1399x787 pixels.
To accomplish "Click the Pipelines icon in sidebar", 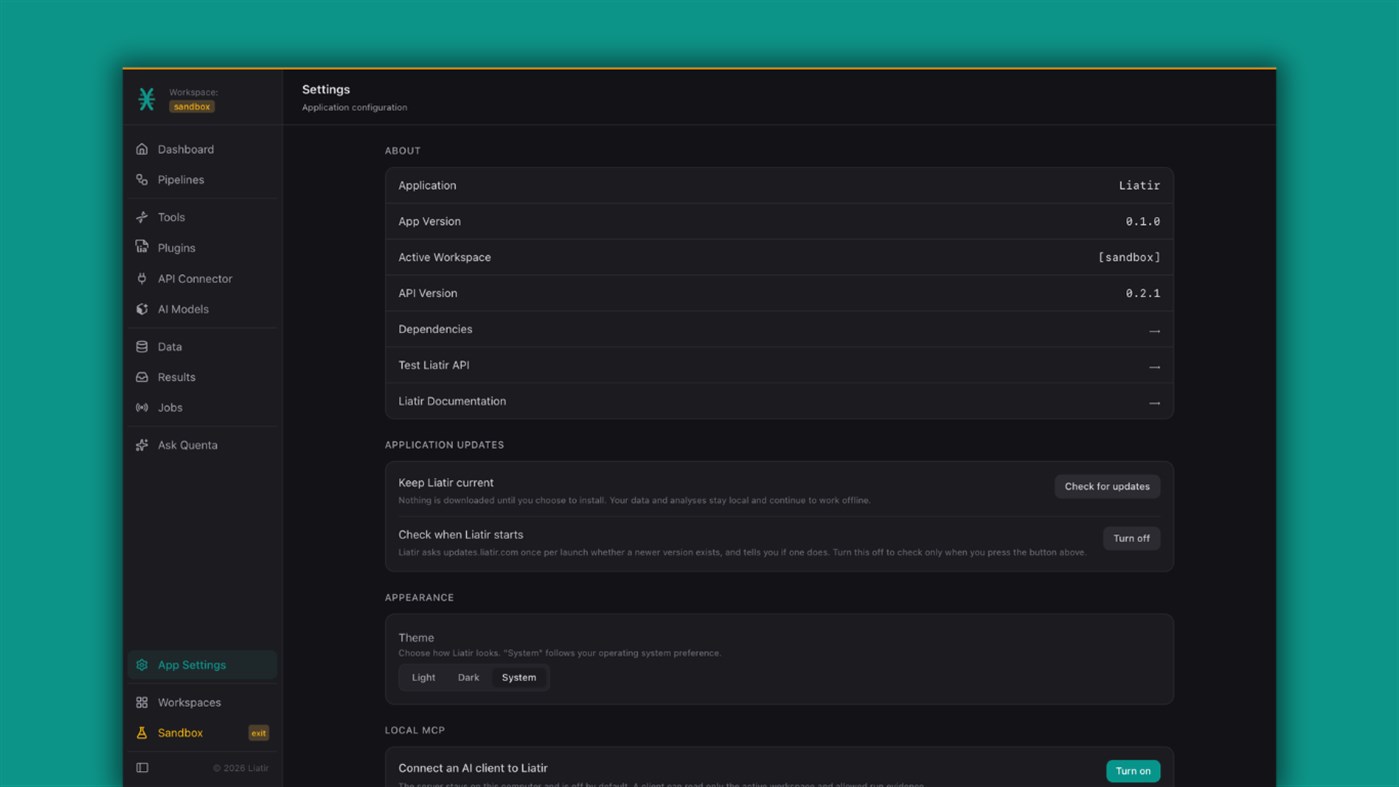I will 142,180.
